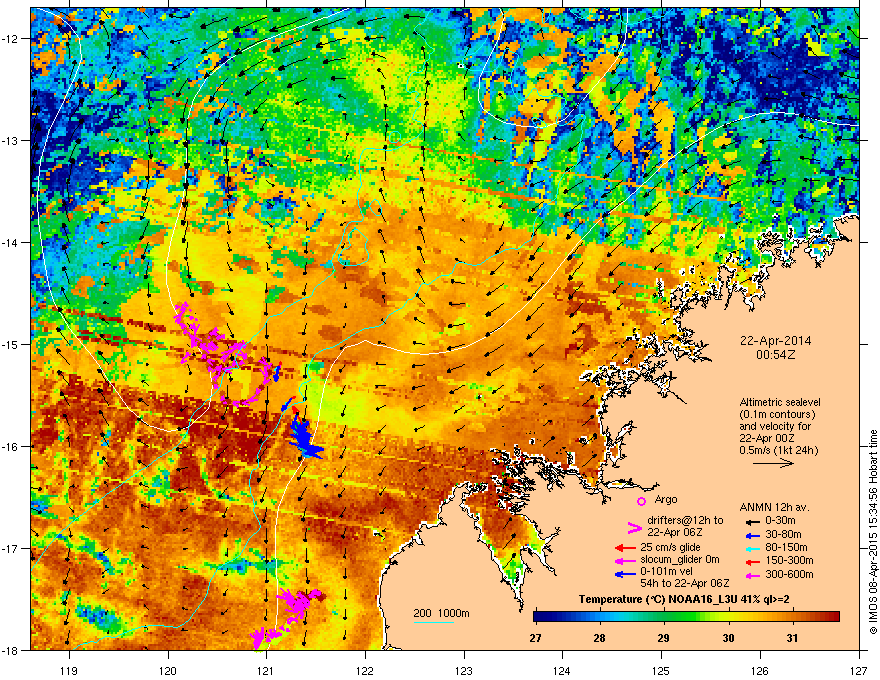Click latitude axis label '-16'
The height and width of the screenshot is (680, 880).
(x=11, y=446)
